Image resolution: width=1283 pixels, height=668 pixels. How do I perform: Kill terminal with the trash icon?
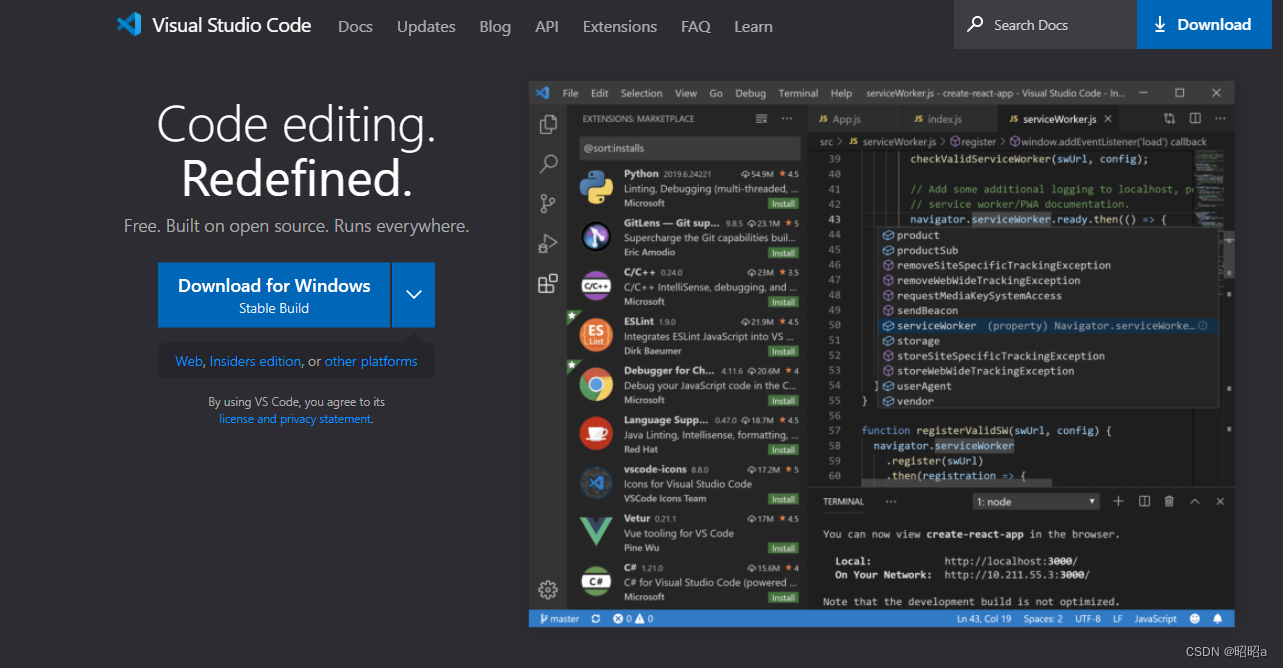[1169, 501]
